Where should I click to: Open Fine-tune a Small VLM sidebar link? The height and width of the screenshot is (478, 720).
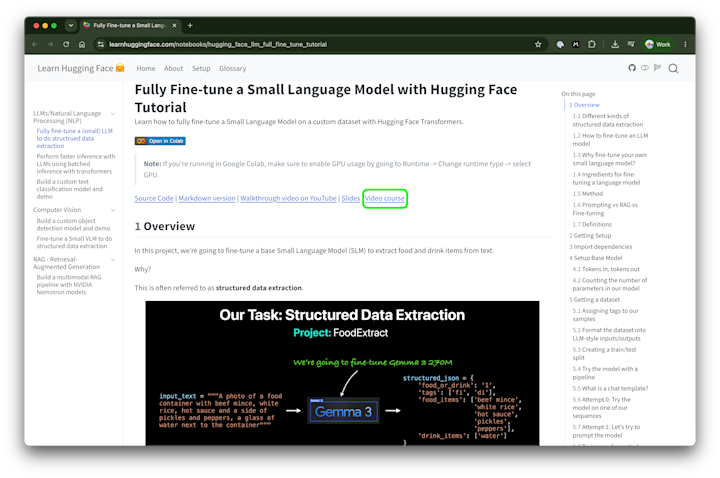(74, 242)
